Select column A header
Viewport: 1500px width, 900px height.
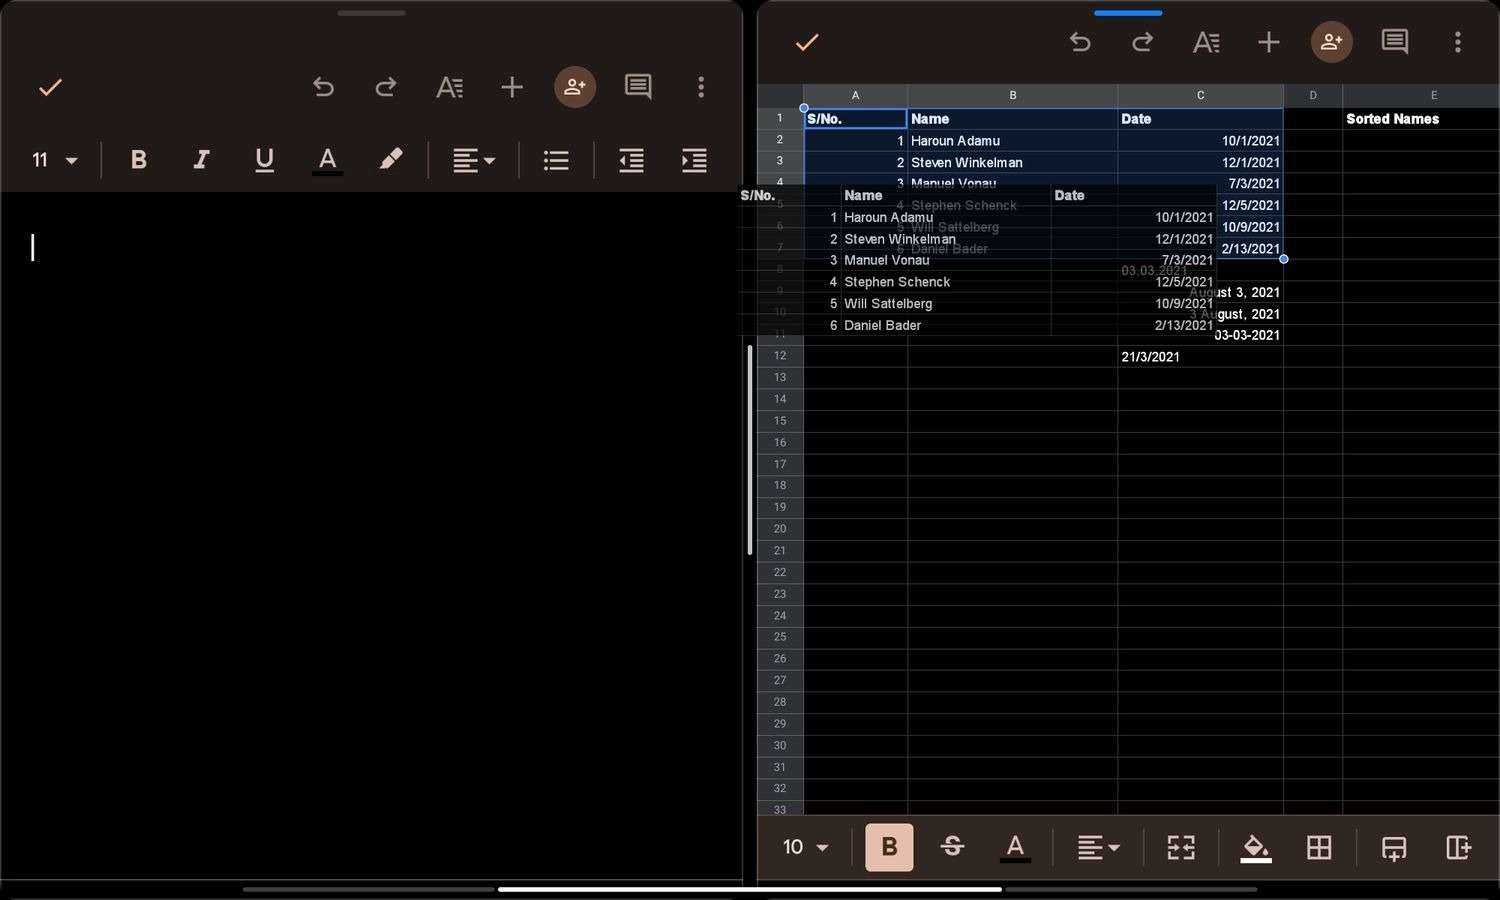(x=855, y=95)
